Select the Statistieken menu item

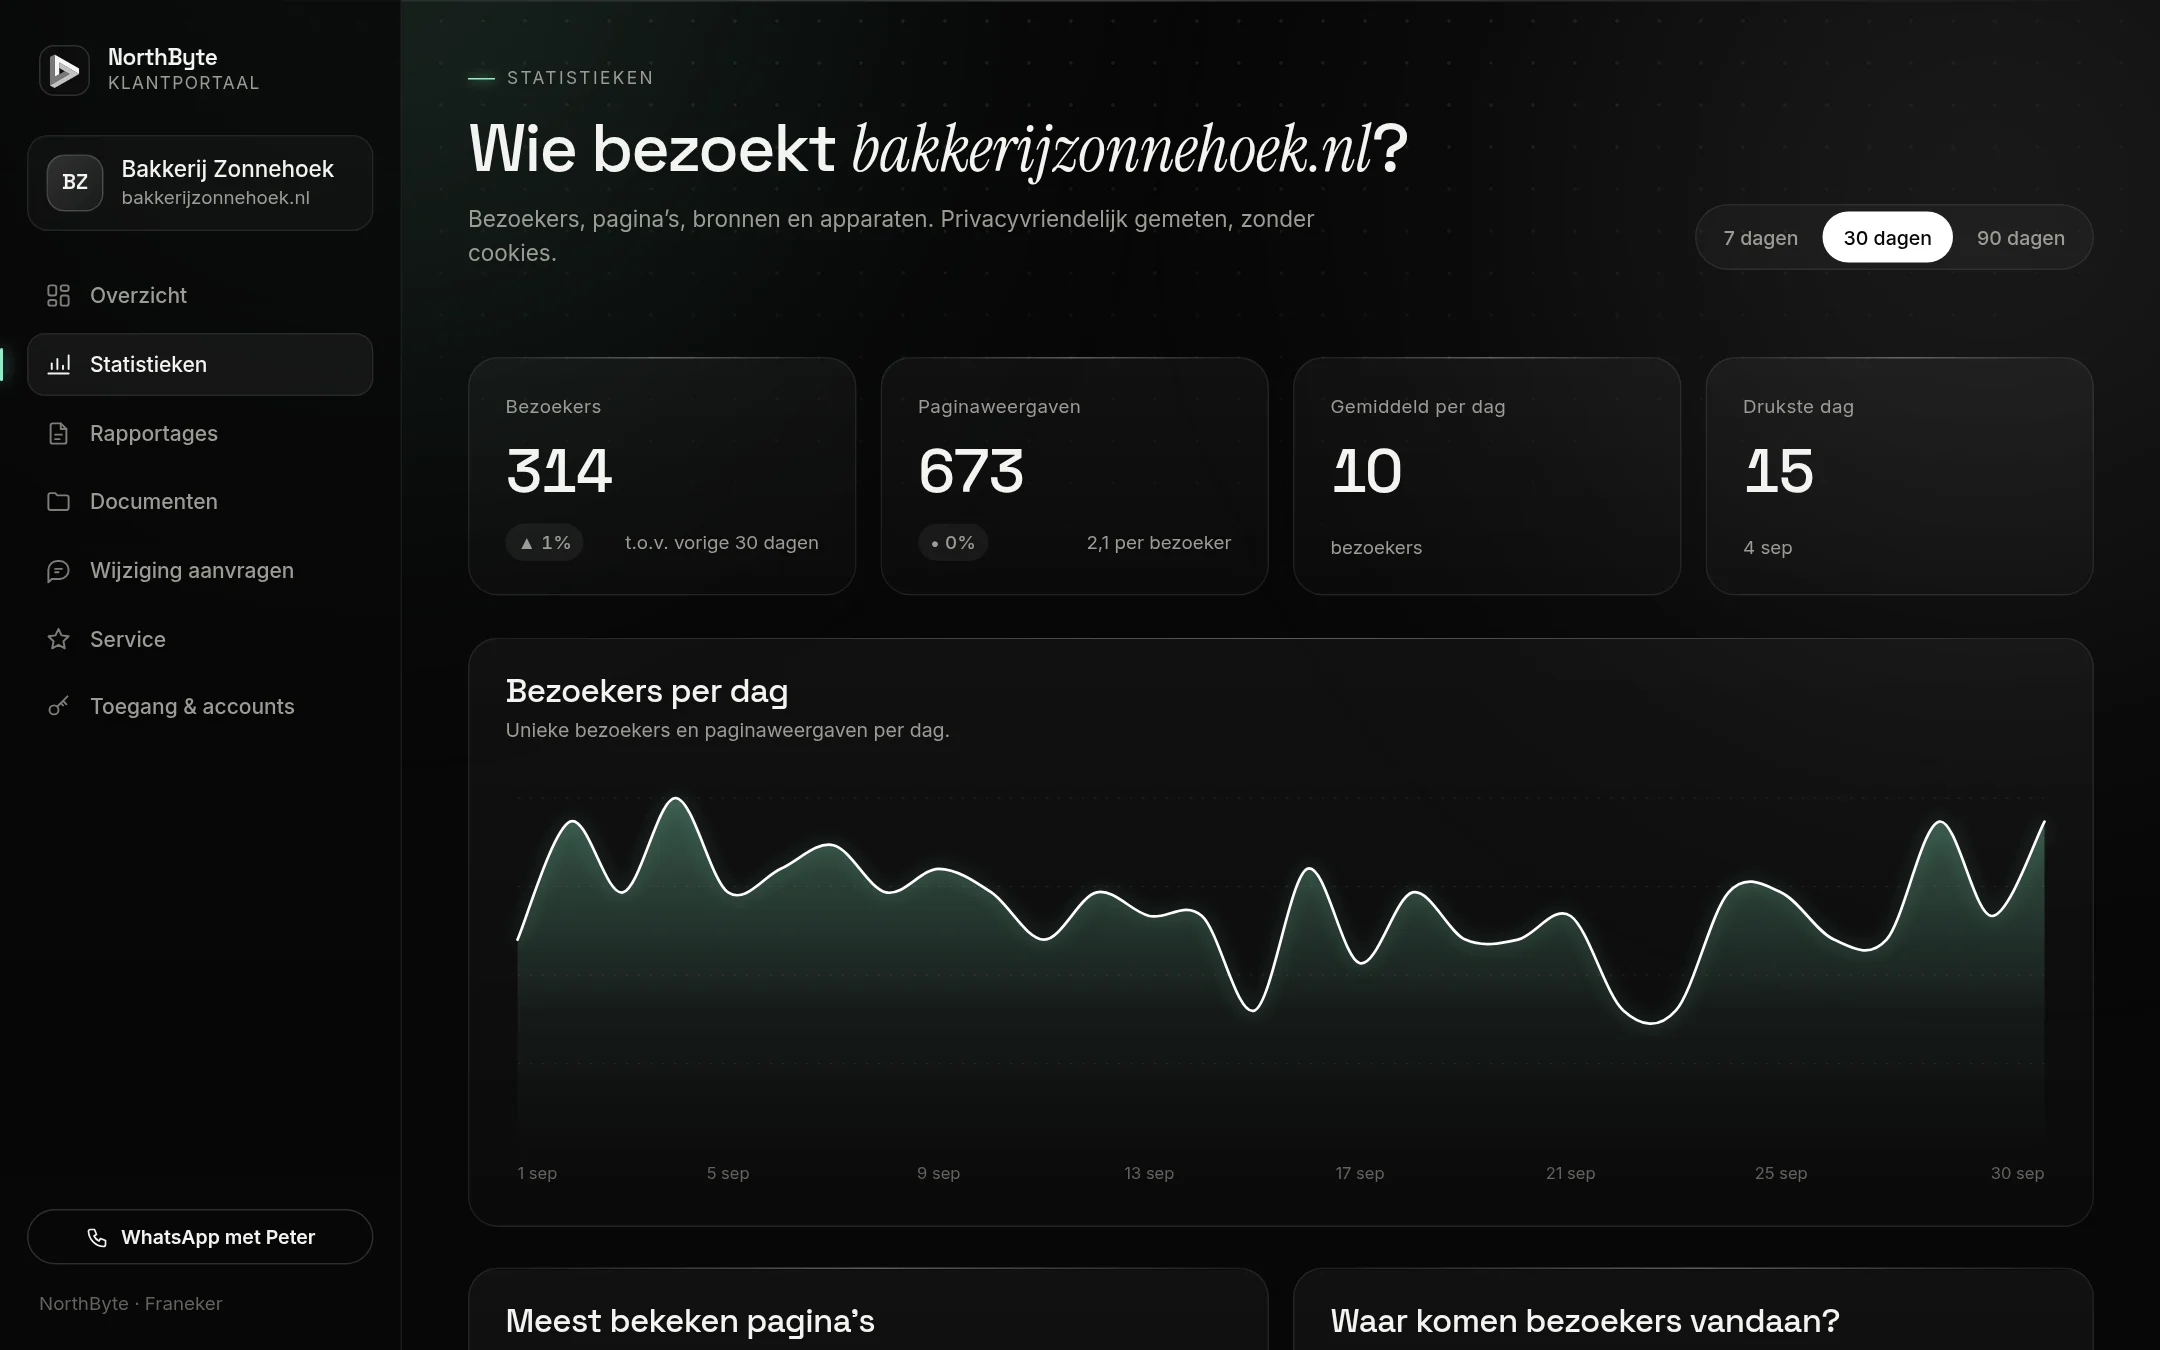pos(200,364)
